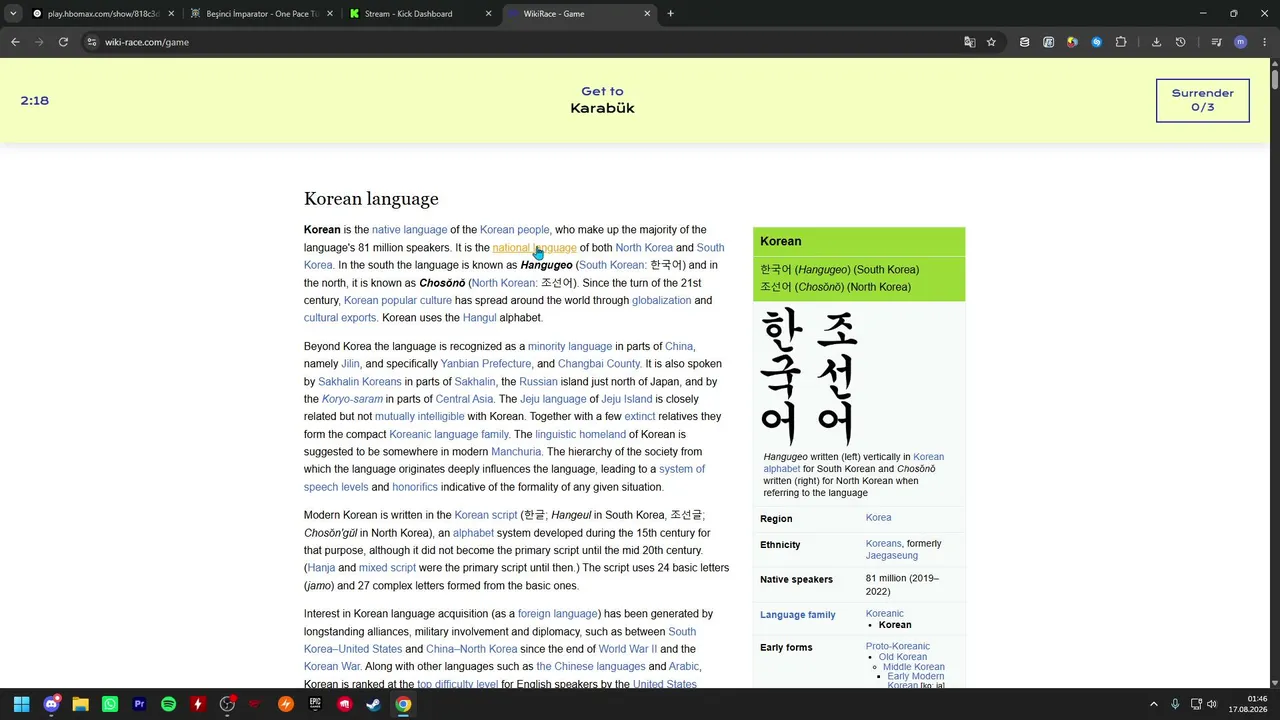Open the Proto-Koreanic link in infobox
The image size is (1280, 720).
point(898,647)
